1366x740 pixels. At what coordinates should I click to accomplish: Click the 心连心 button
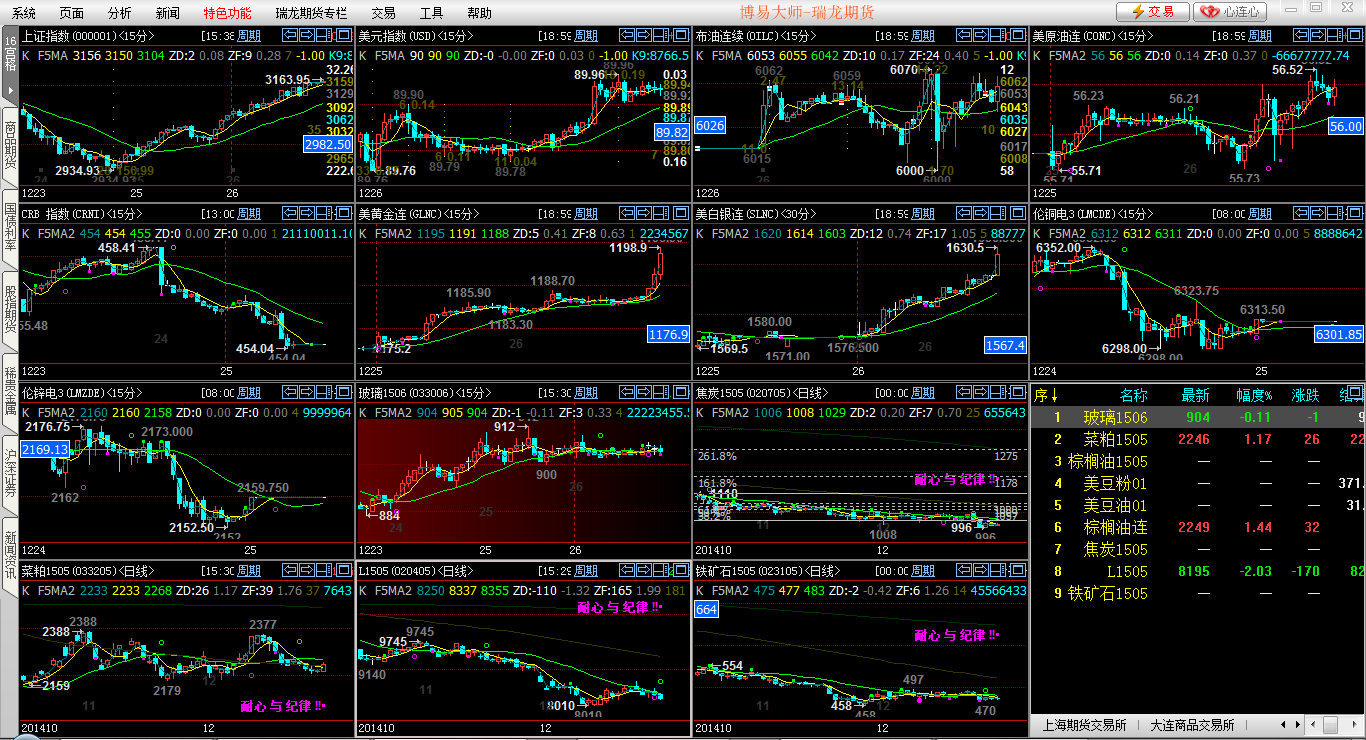(1231, 12)
